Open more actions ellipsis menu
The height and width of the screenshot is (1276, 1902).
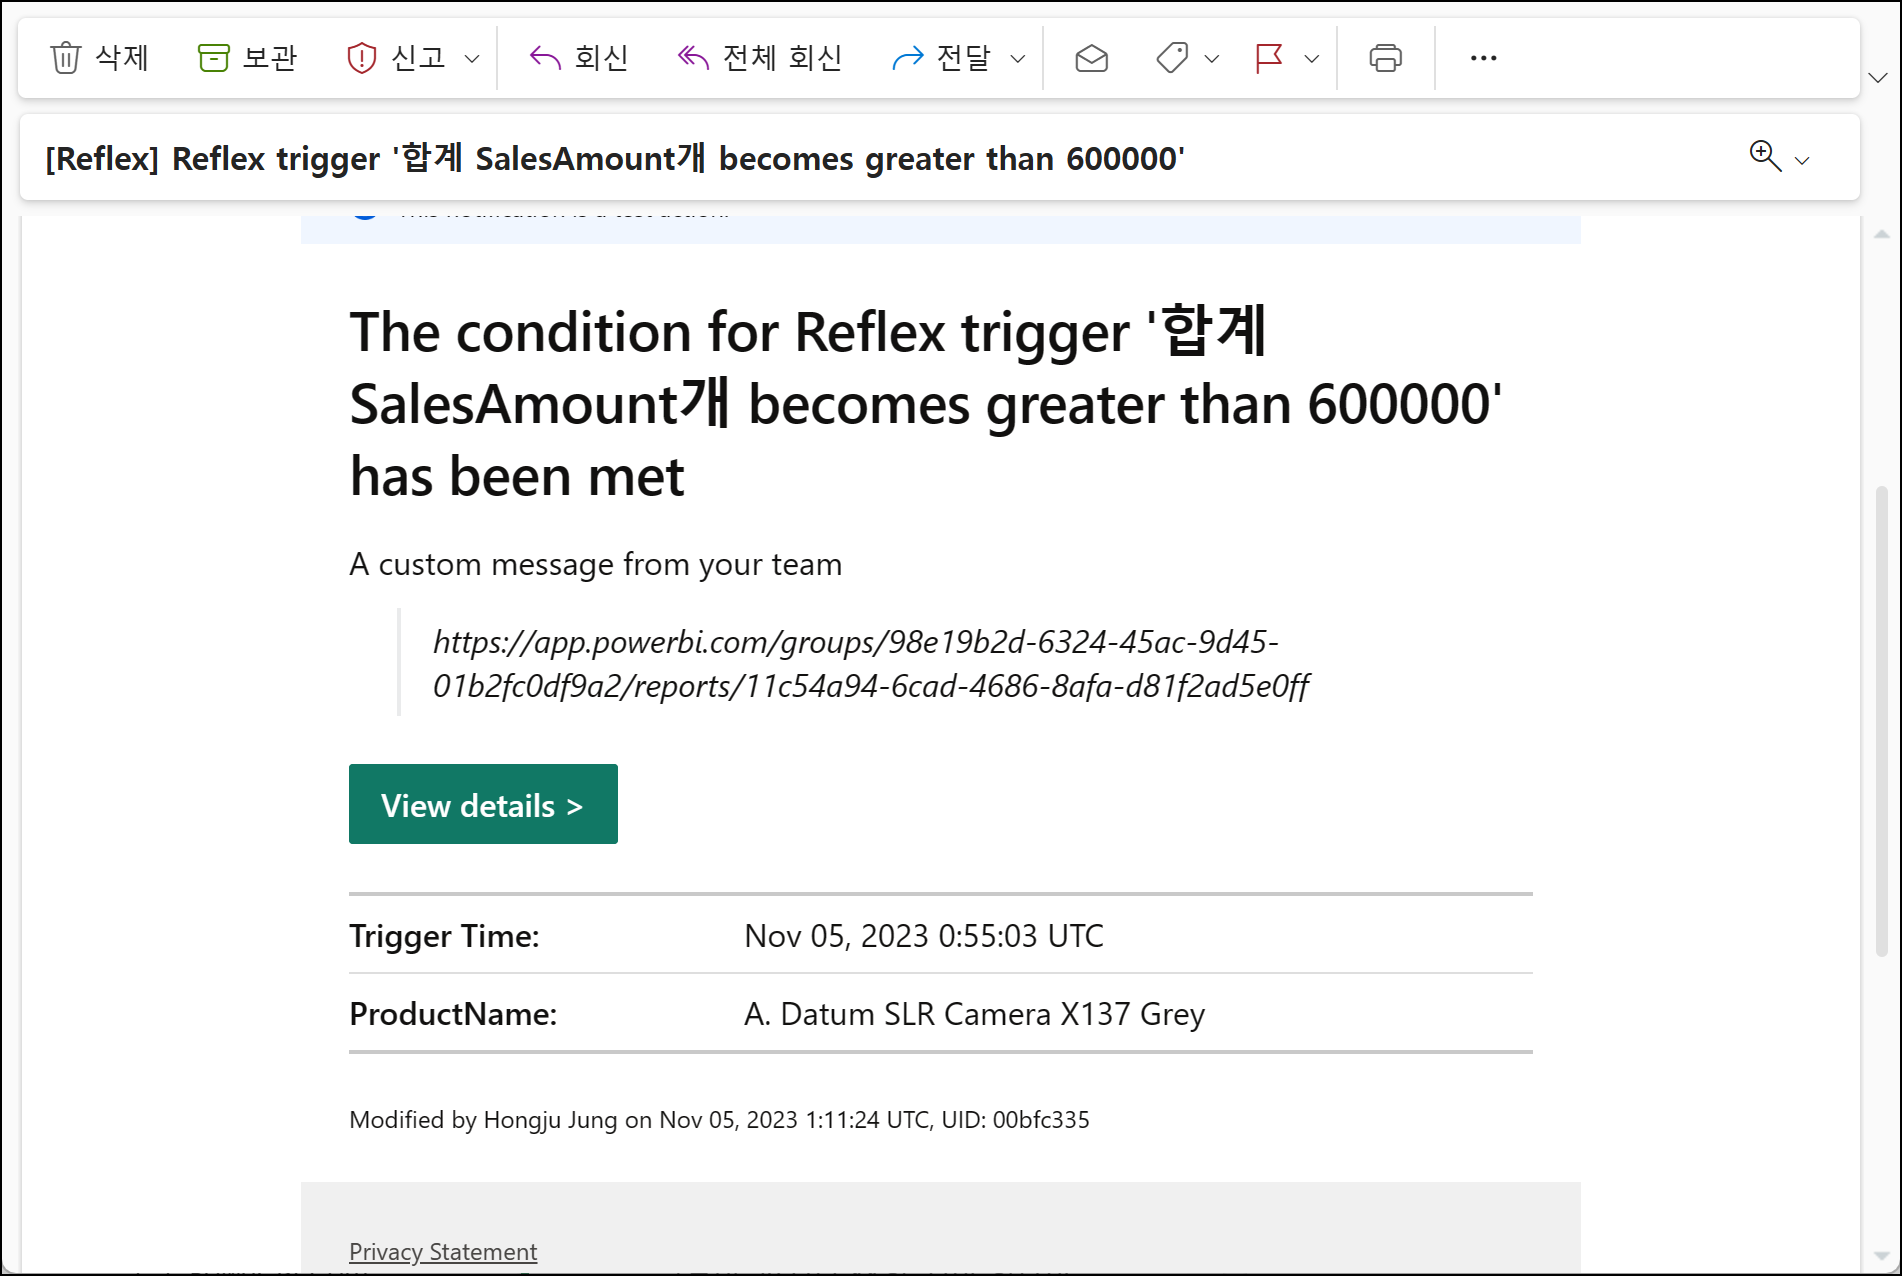point(1483,58)
